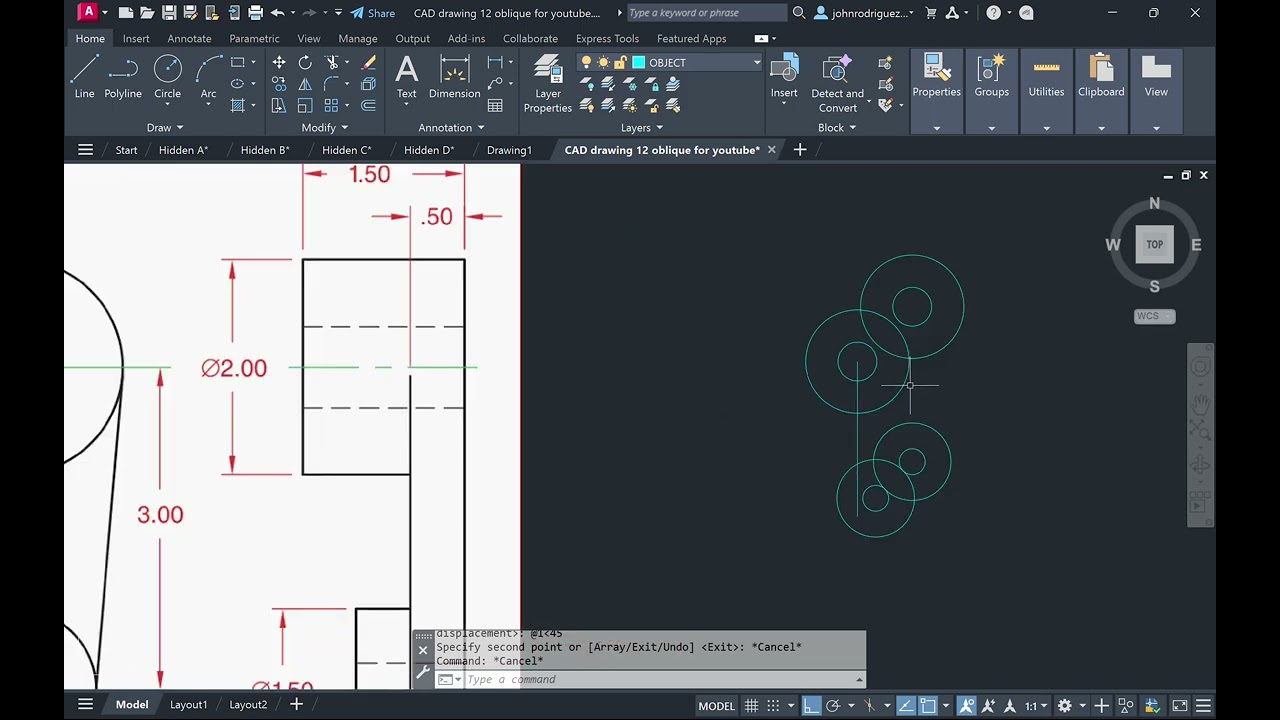Expand the Modify panel

pos(325,127)
